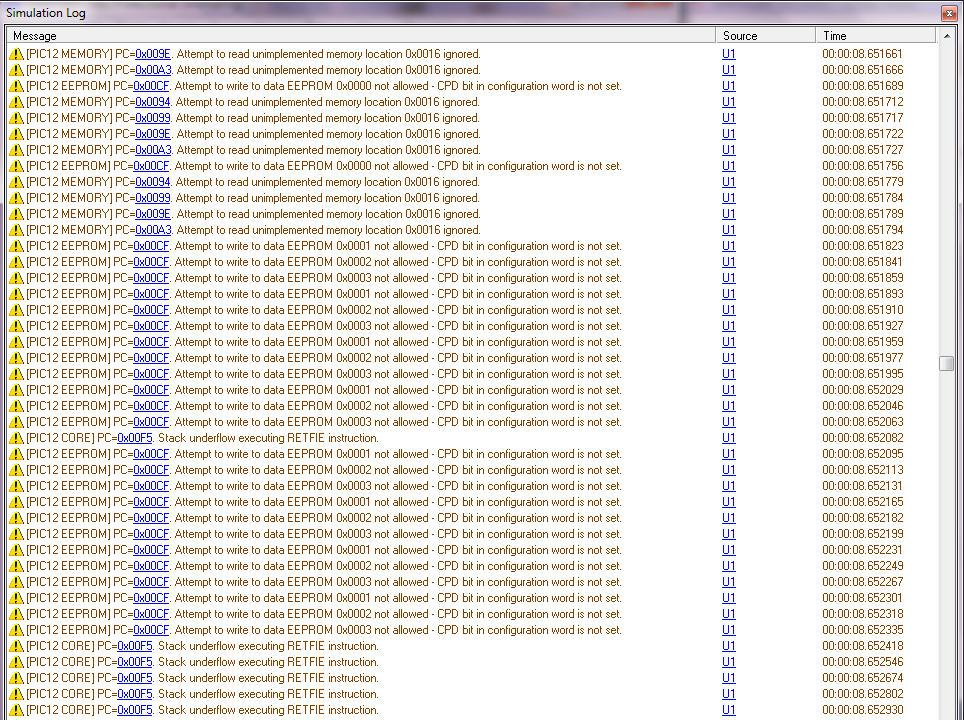Click the scrollbar up arrow
The width and height of the screenshot is (964, 720).
(x=946, y=36)
